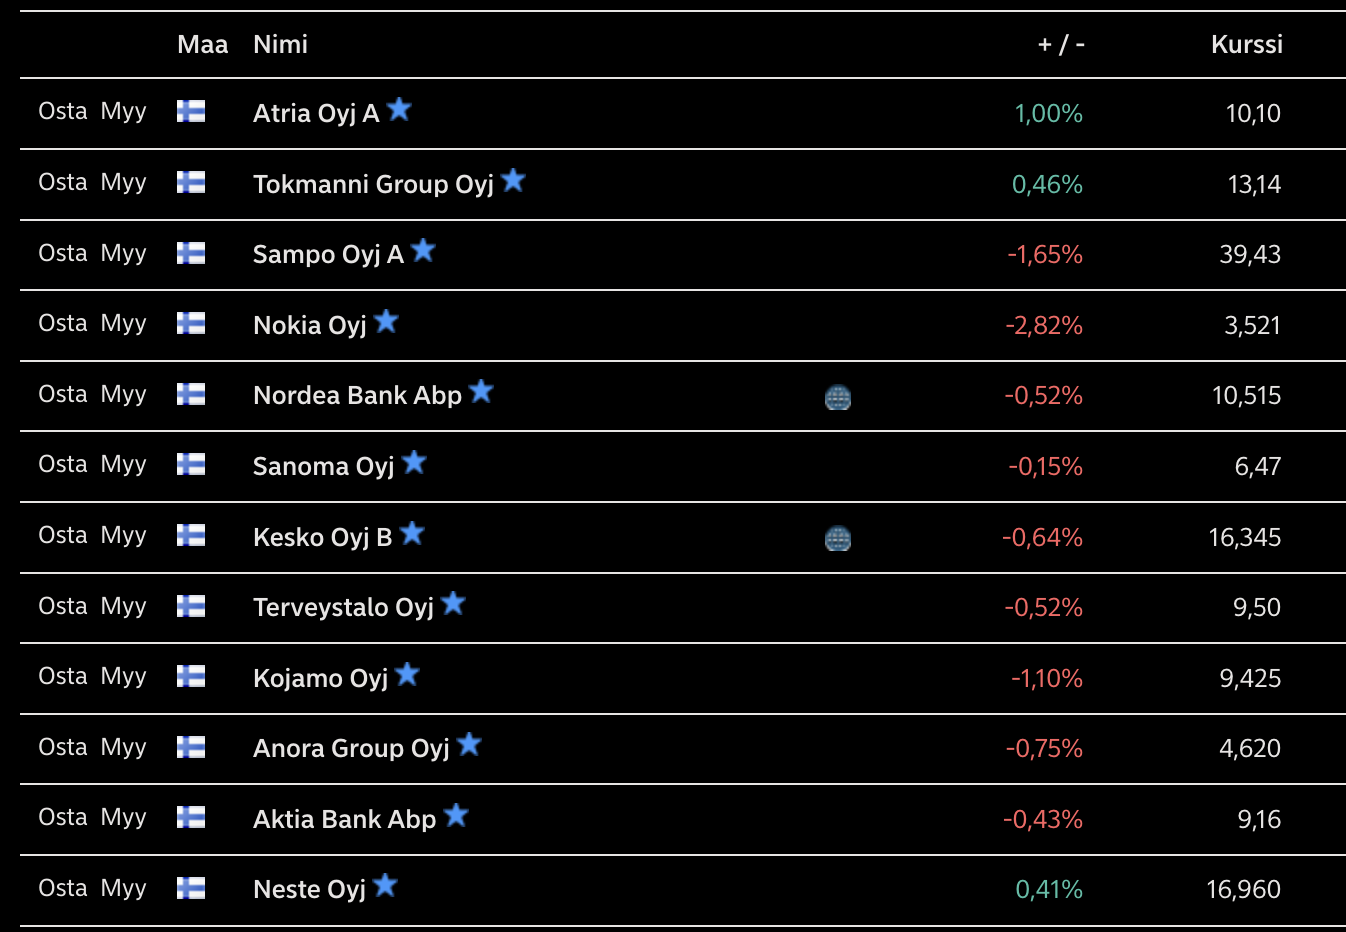Image resolution: width=1346 pixels, height=932 pixels.
Task: Click Myy in the Neste Oyj row
Action: coord(124,889)
